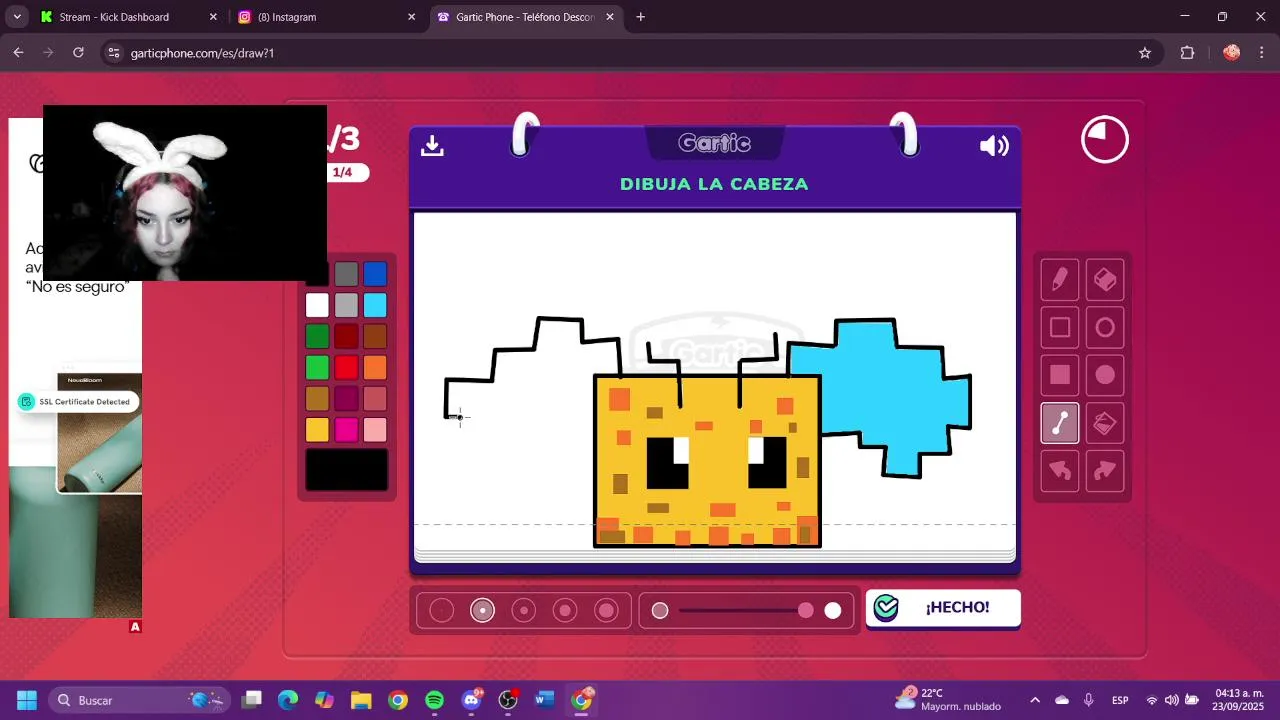Download the drawing with the download icon
This screenshot has height=720, width=1280.
tap(432, 146)
